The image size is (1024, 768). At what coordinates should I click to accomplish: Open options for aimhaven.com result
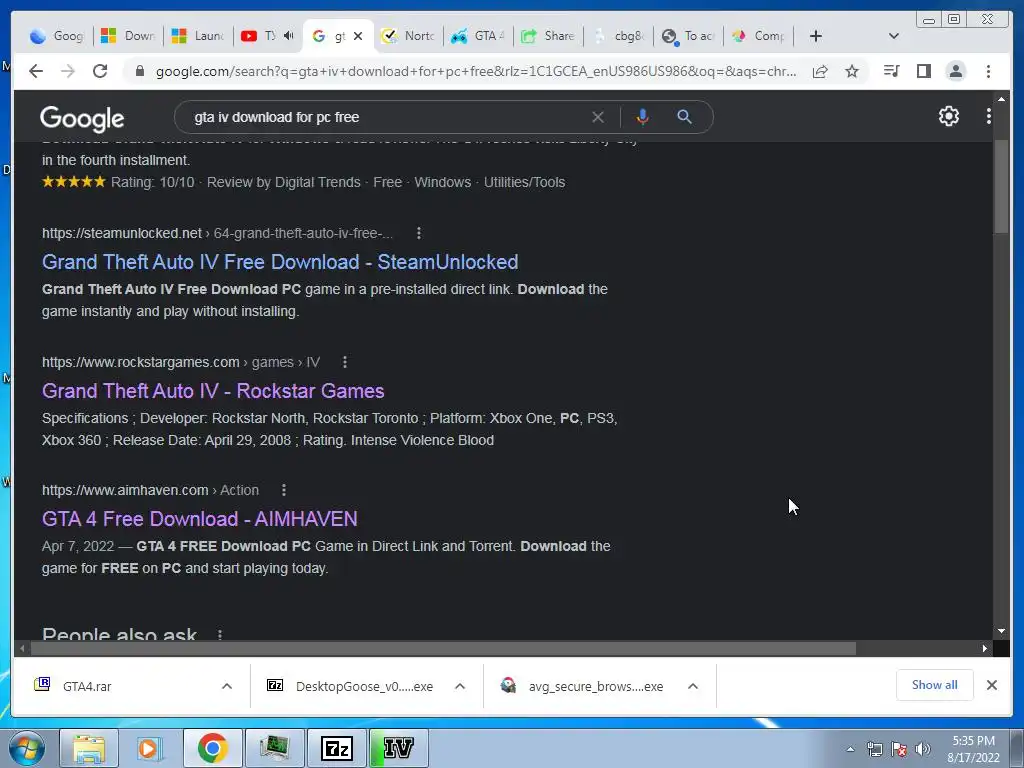pos(283,490)
